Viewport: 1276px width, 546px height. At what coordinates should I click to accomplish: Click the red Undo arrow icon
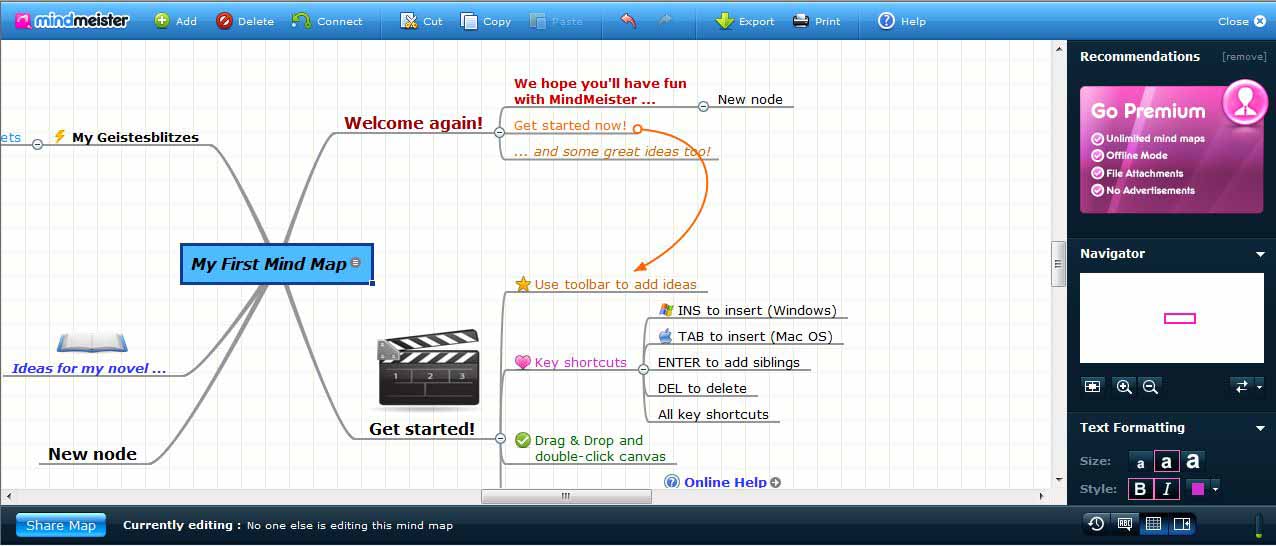628,20
